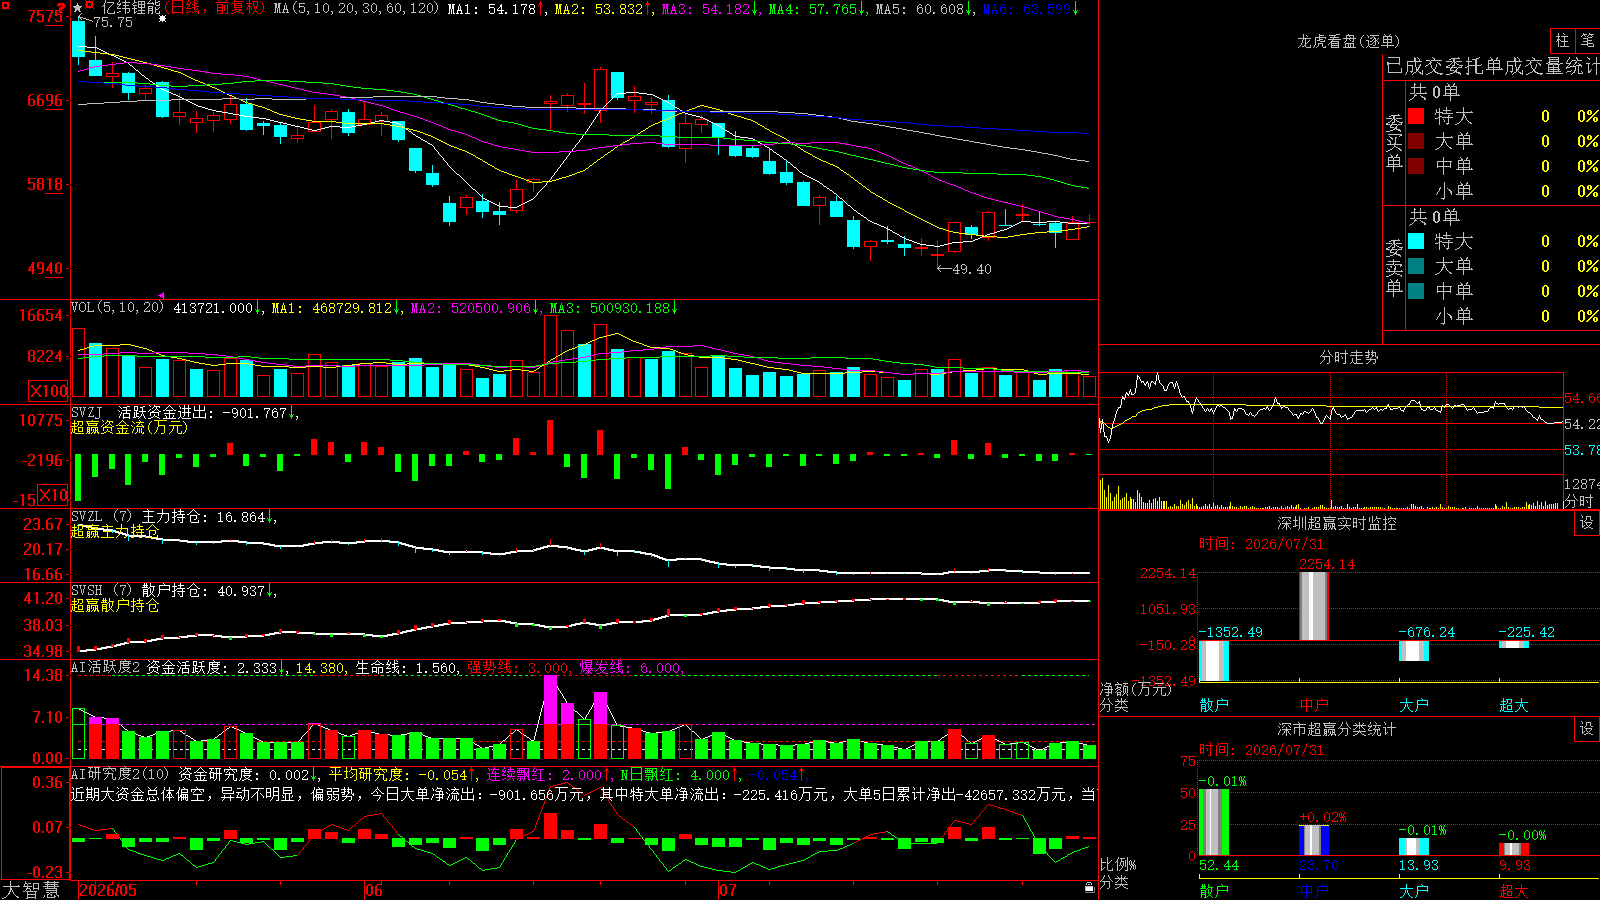
Task: Switch the 龙虎看盘 view to 柱 mode
Action: pos(1562,41)
